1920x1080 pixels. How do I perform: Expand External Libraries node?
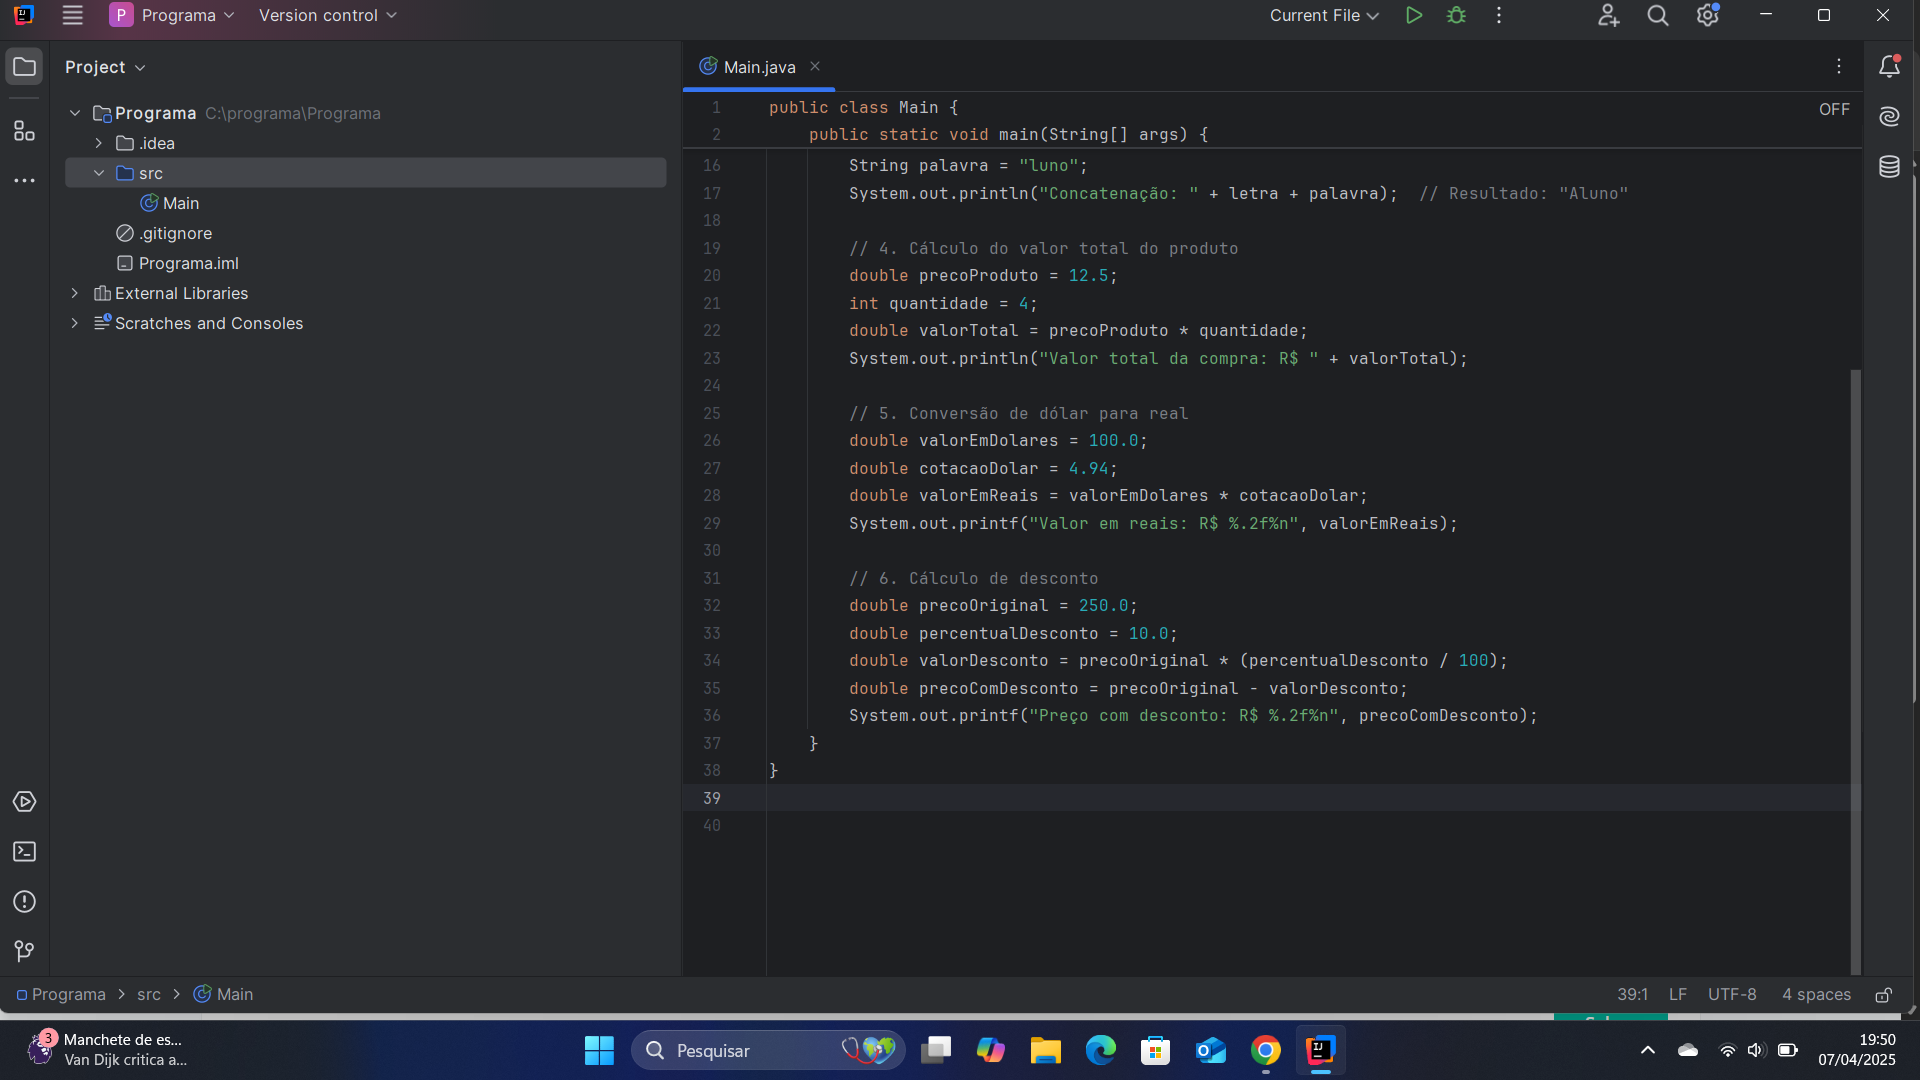coord(75,293)
